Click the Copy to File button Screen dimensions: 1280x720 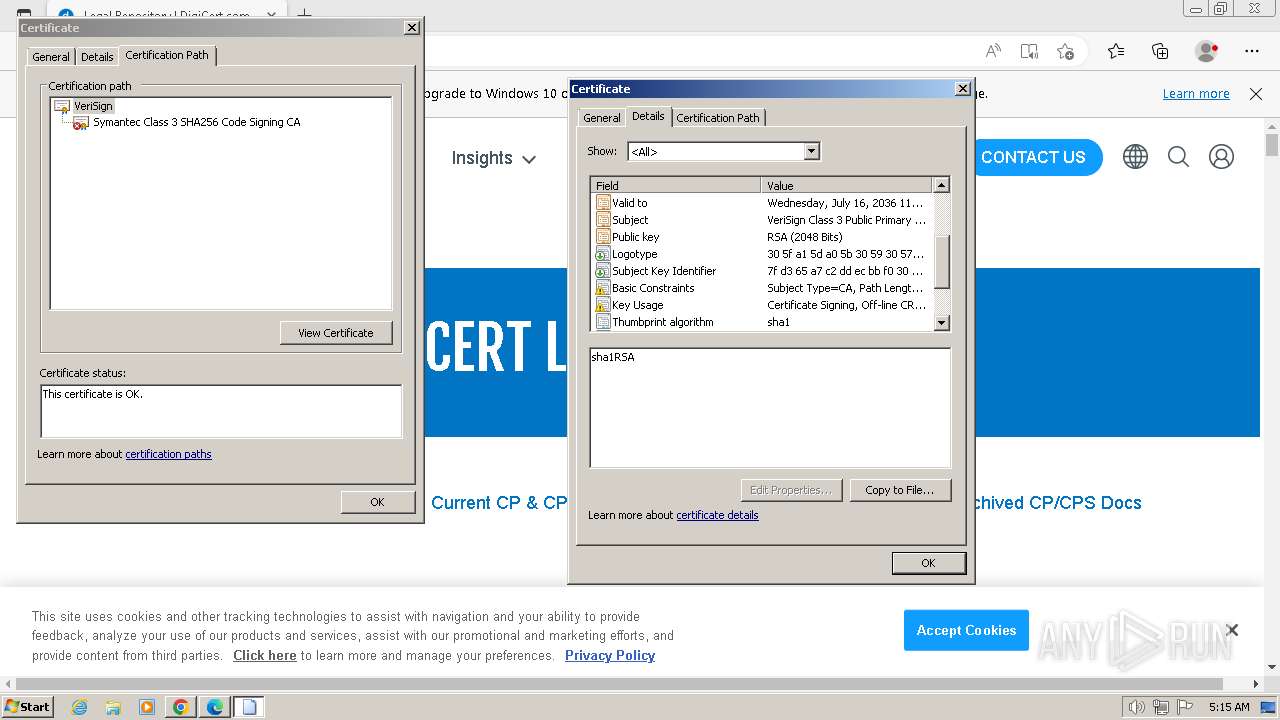[x=900, y=490]
